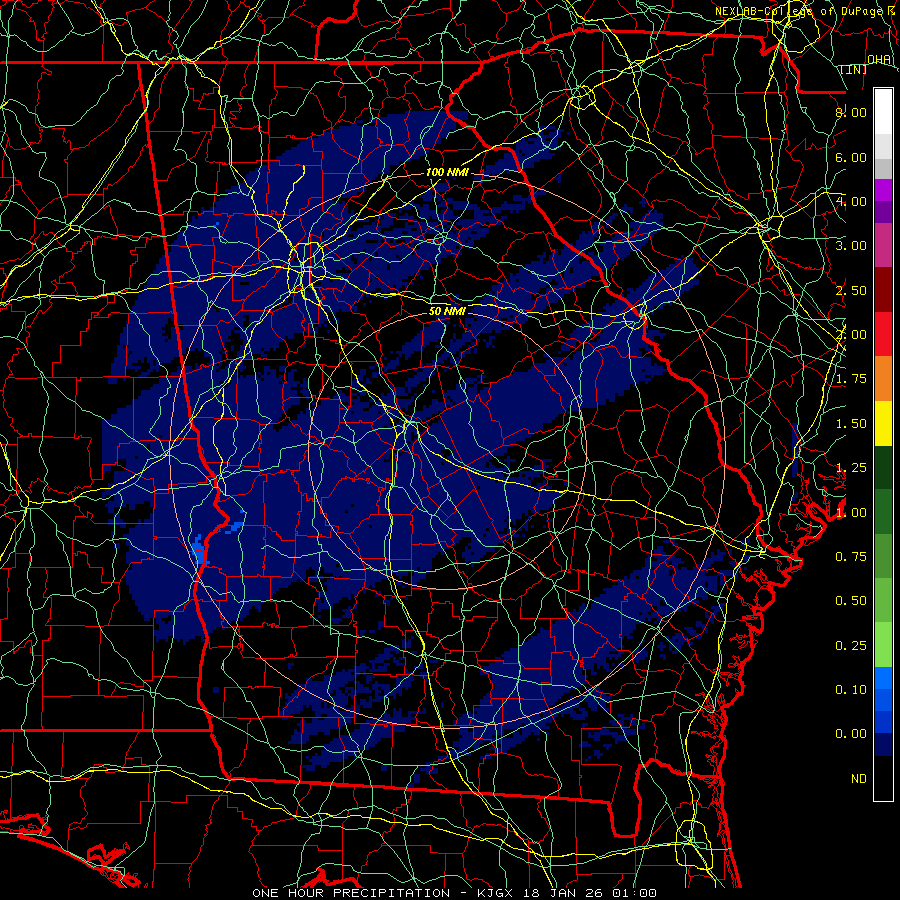Screen dimensions: 900x900
Task: Click the bright red 2.00 legend swatch
Action: [883, 334]
